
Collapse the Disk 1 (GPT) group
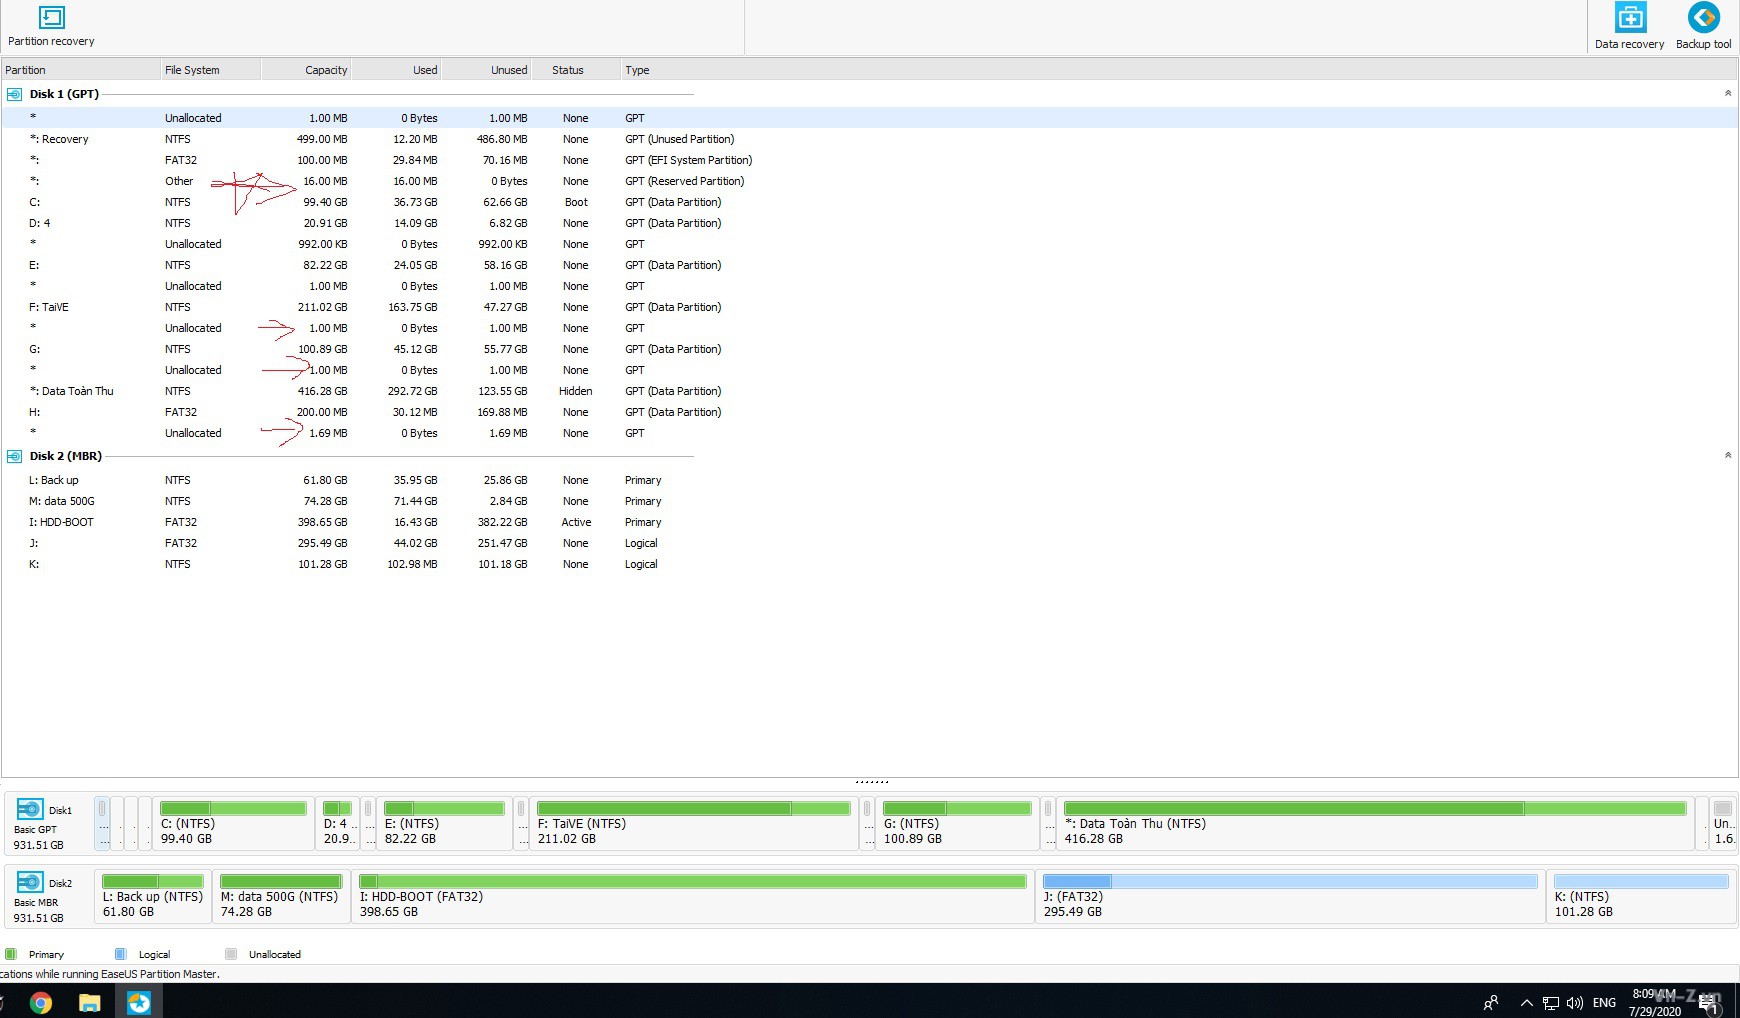[1727, 93]
